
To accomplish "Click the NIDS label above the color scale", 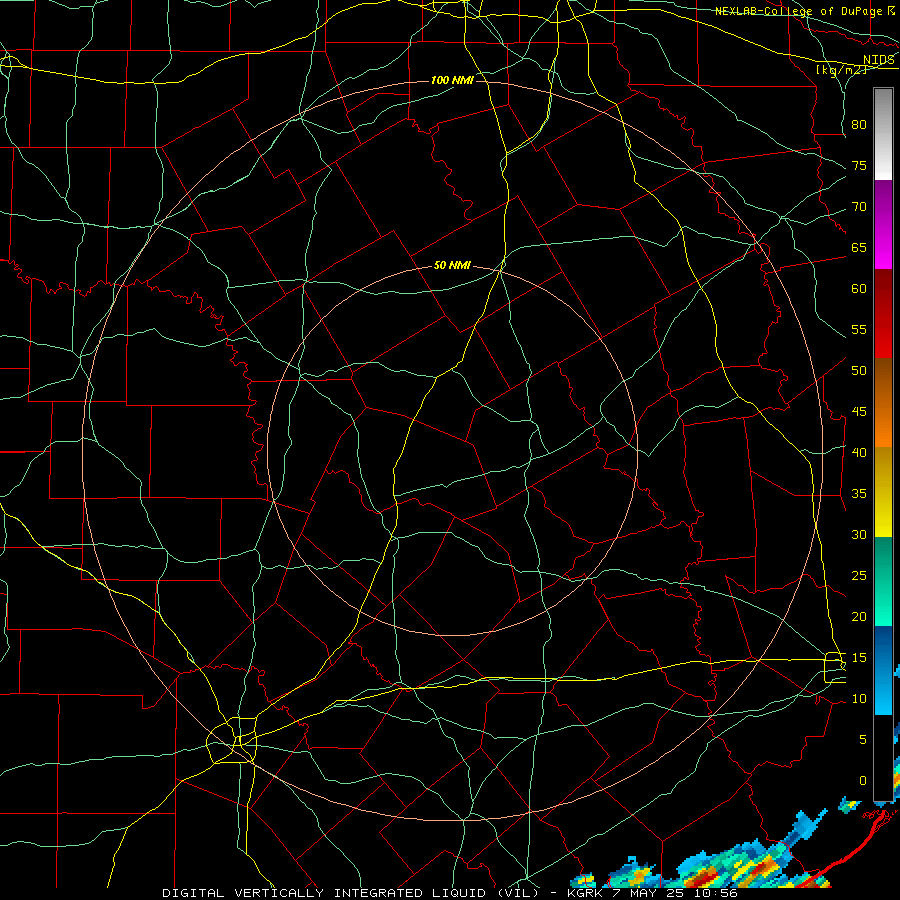I will coord(879,60).
